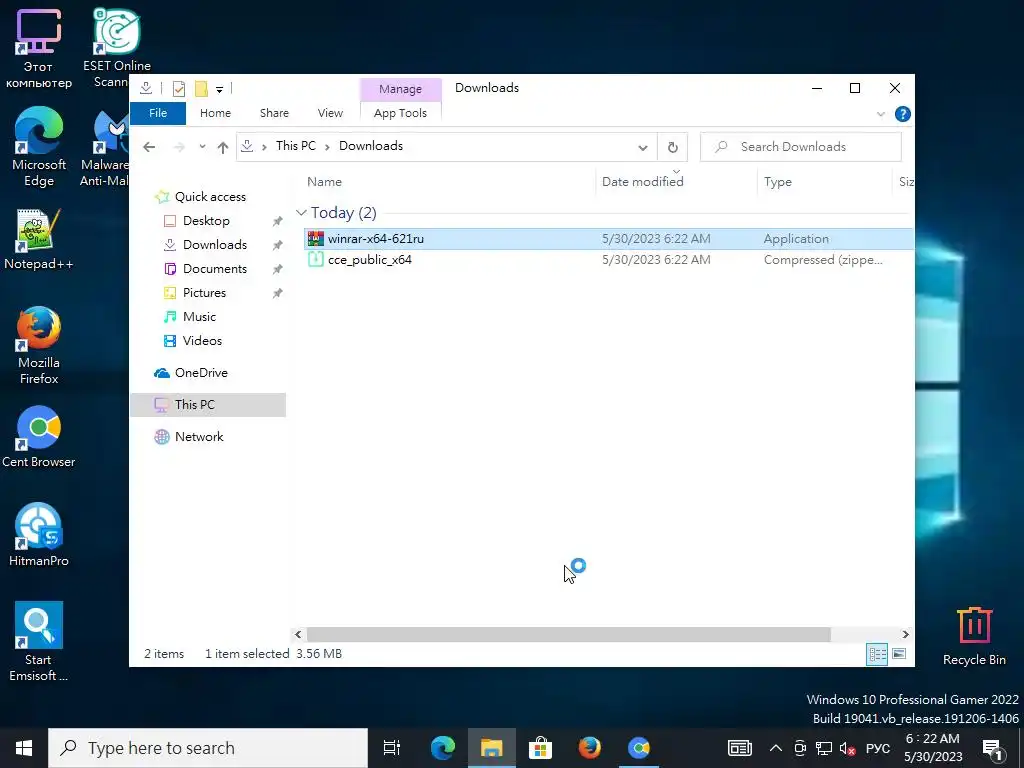This screenshot has height=768, width=1024.
Task: Switch to Large icons view layout icon
Action: point(899,654)
